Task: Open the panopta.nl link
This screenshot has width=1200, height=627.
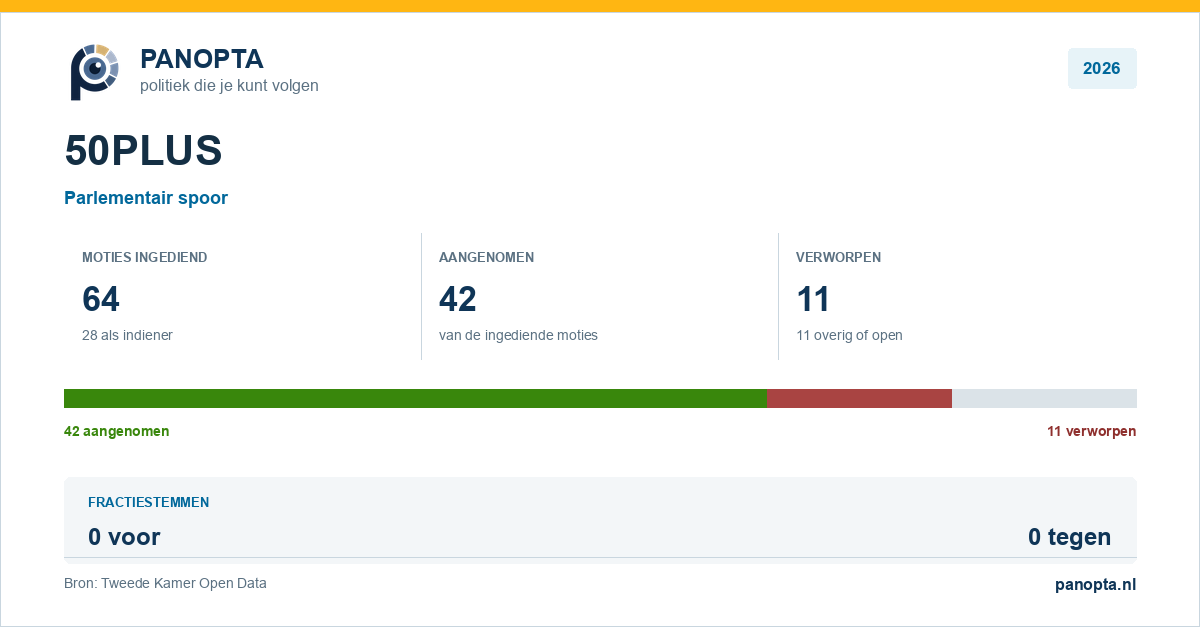Action: click(x=1095, y=585)
